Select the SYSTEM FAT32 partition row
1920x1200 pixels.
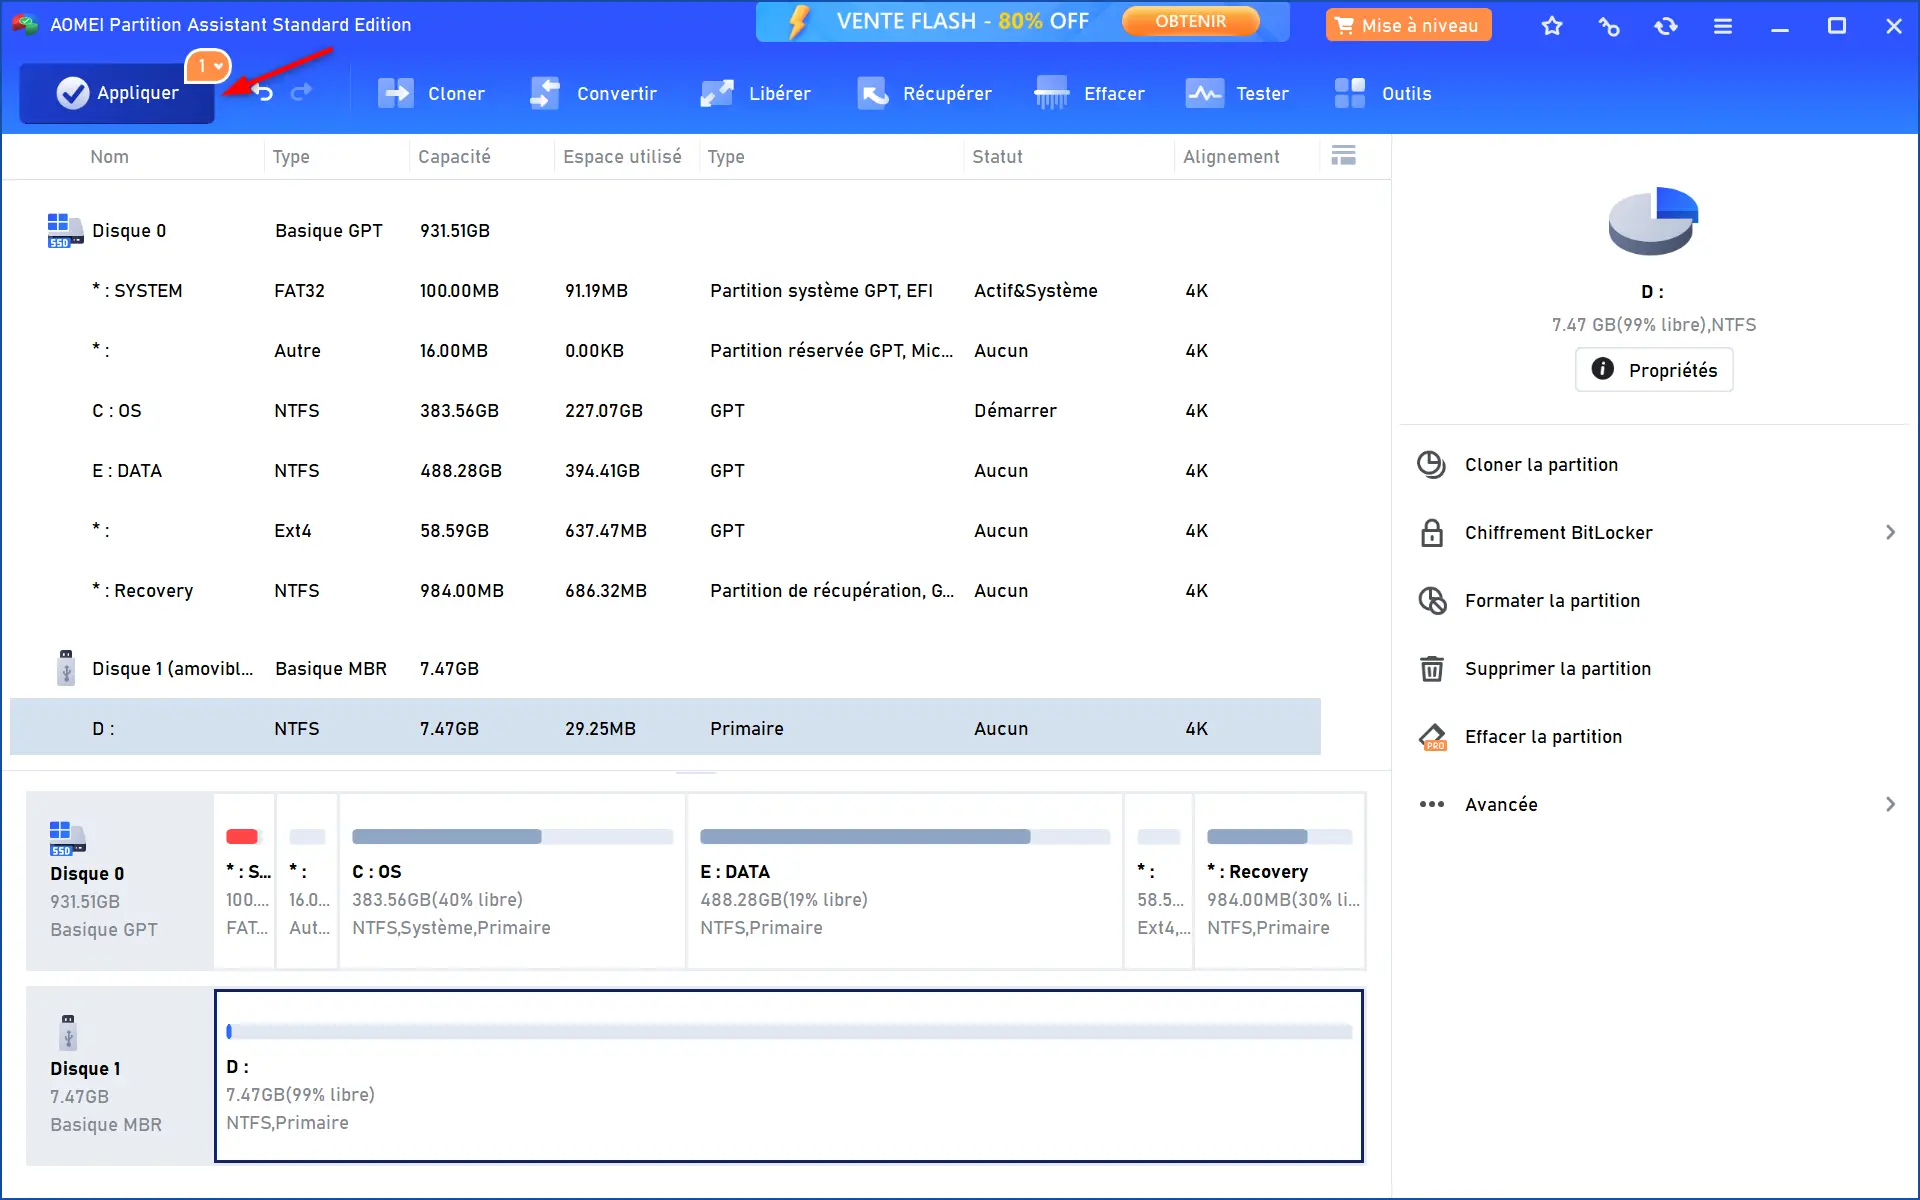click(x=665, y=291)
